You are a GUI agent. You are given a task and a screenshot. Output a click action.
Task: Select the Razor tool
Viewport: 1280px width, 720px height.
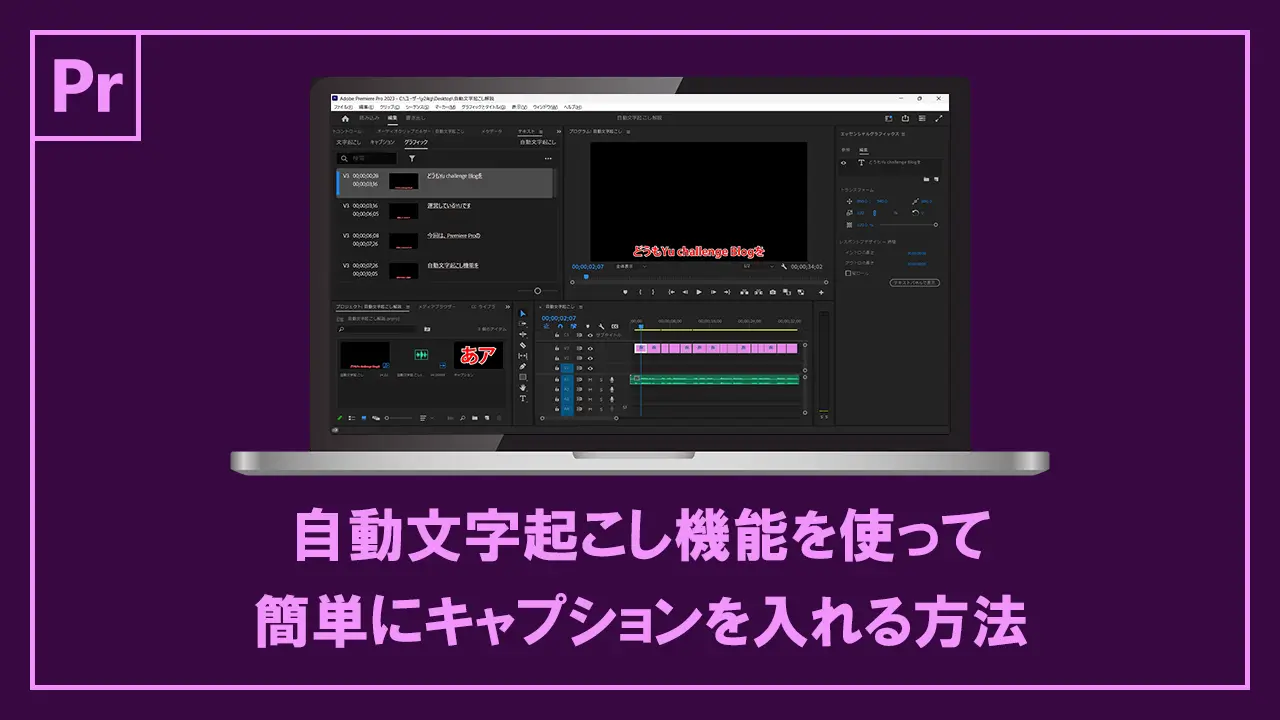[522, 345]
